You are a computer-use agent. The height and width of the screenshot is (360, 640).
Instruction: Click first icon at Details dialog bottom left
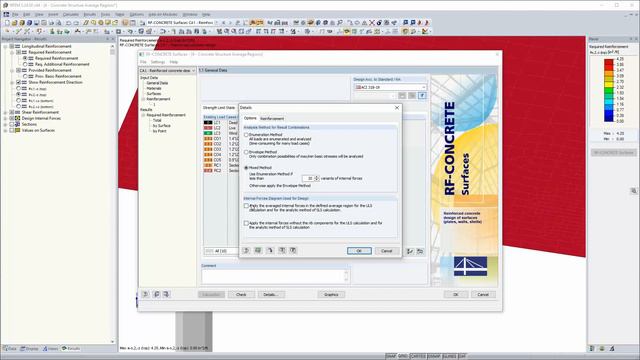[x=246, y=251]
